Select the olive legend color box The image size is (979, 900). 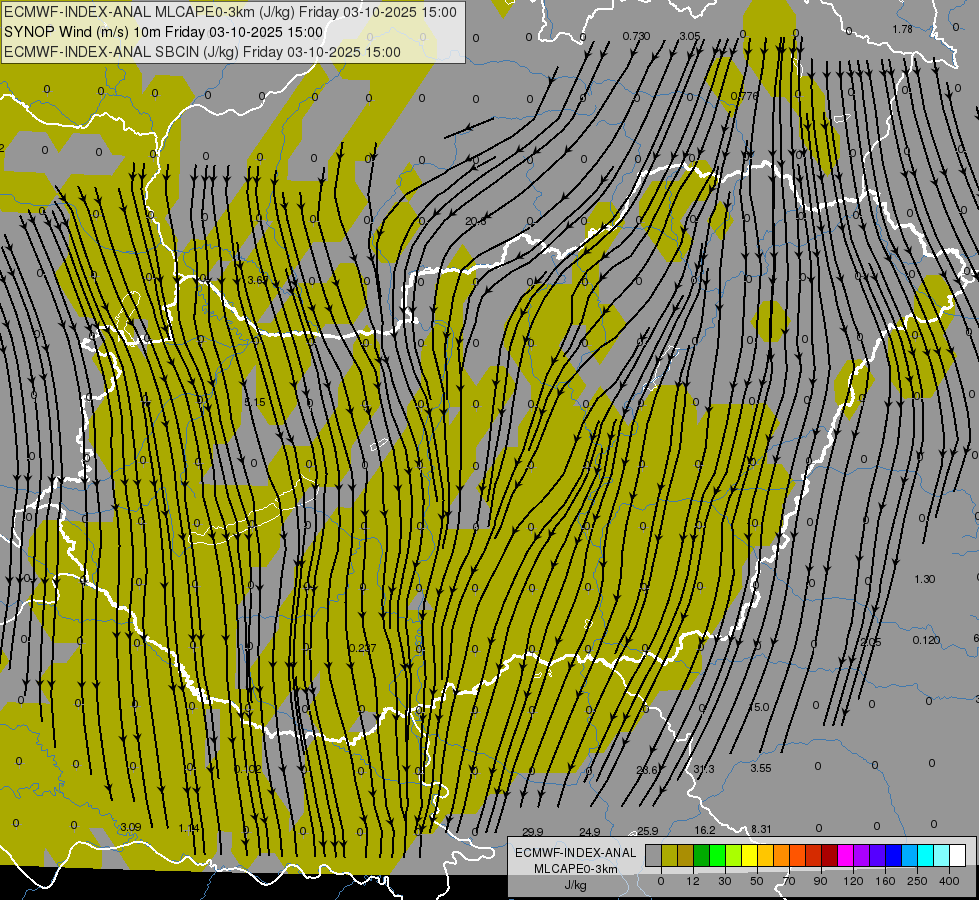point(669,855)
